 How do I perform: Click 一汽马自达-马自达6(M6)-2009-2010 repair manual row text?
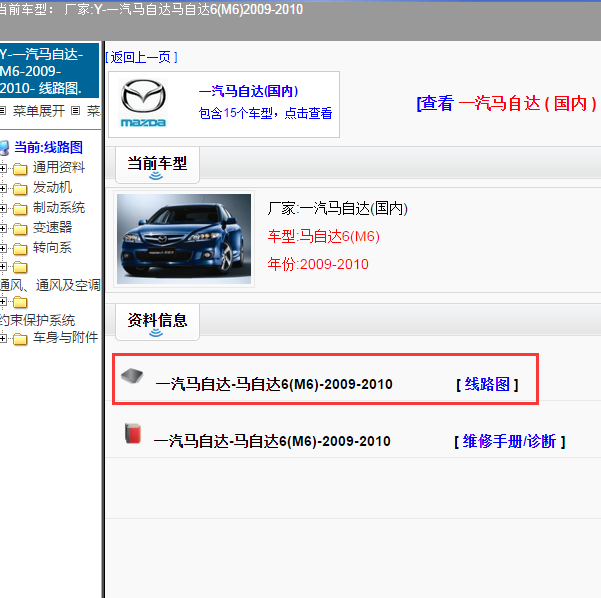coord(272,441)
